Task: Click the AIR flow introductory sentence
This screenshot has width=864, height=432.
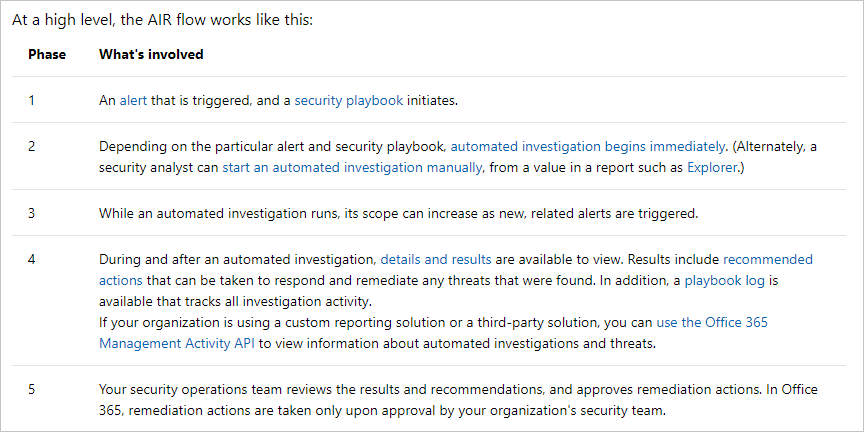Action: (163, 21)
